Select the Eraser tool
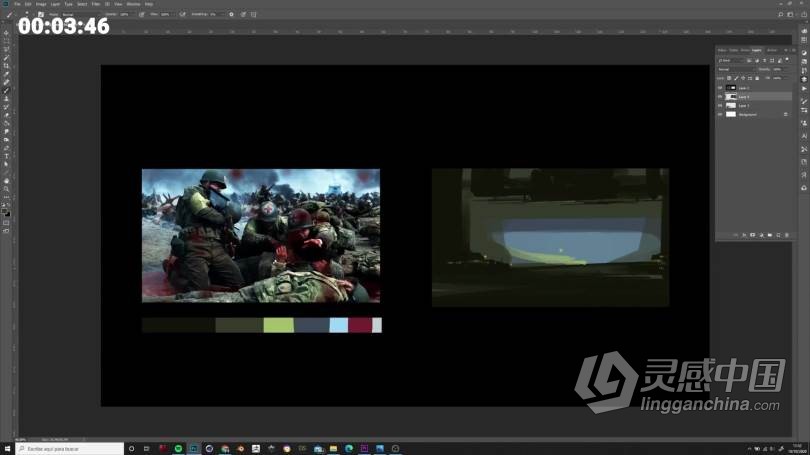Image resolution: width=810 pixels, height=455 pixels. pos(6,115)
